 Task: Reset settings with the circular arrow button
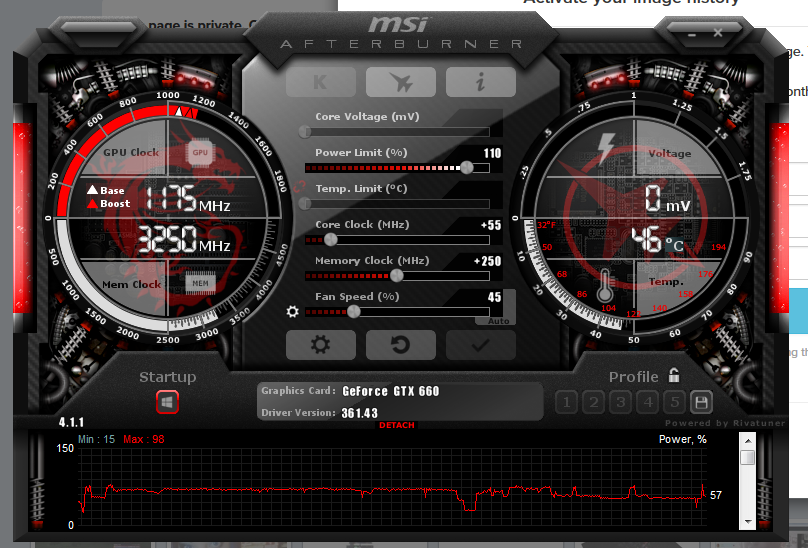(x=401, y=345)
